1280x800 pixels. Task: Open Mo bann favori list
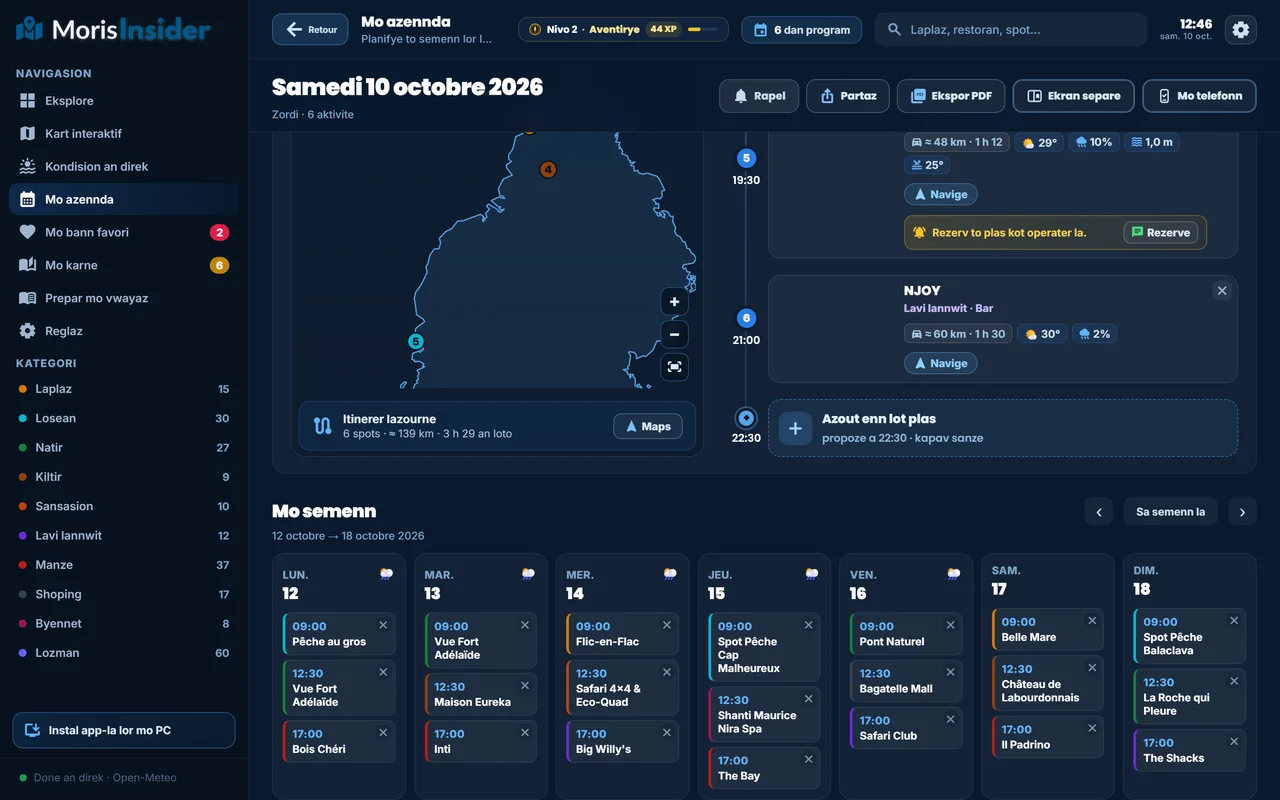tap(124, 233)
